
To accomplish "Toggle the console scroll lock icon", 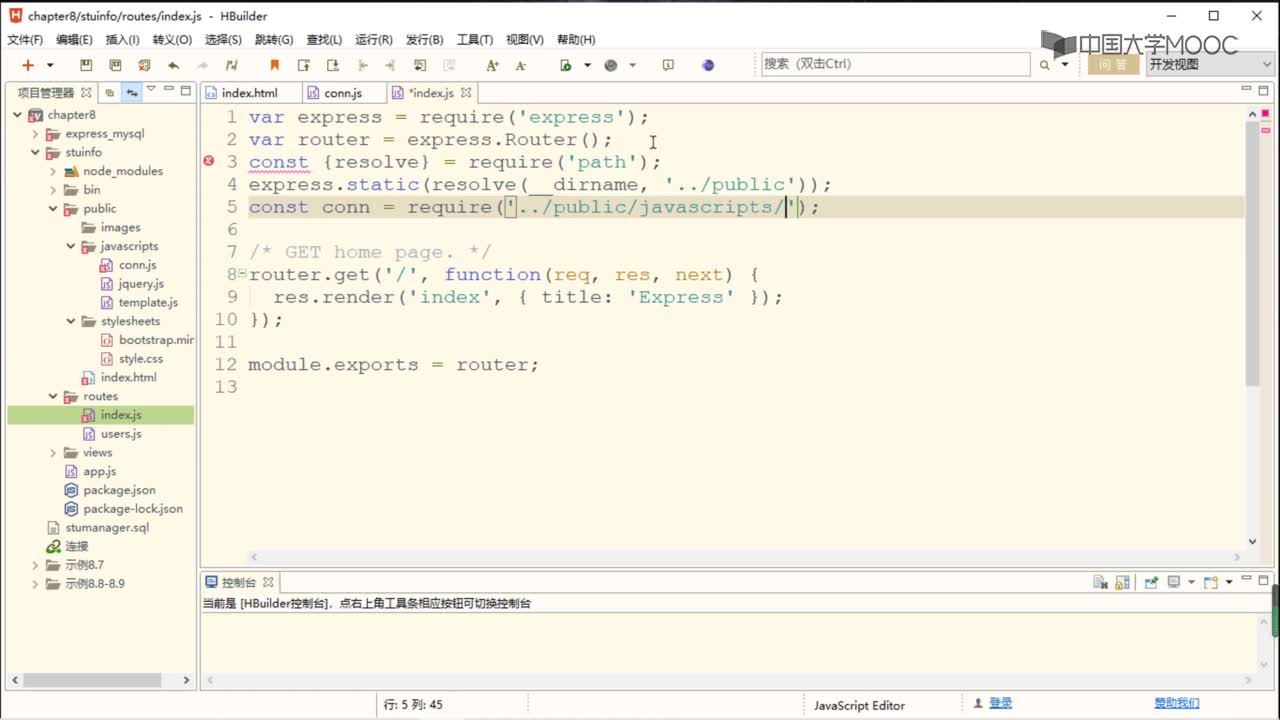I will point(1122,582).
